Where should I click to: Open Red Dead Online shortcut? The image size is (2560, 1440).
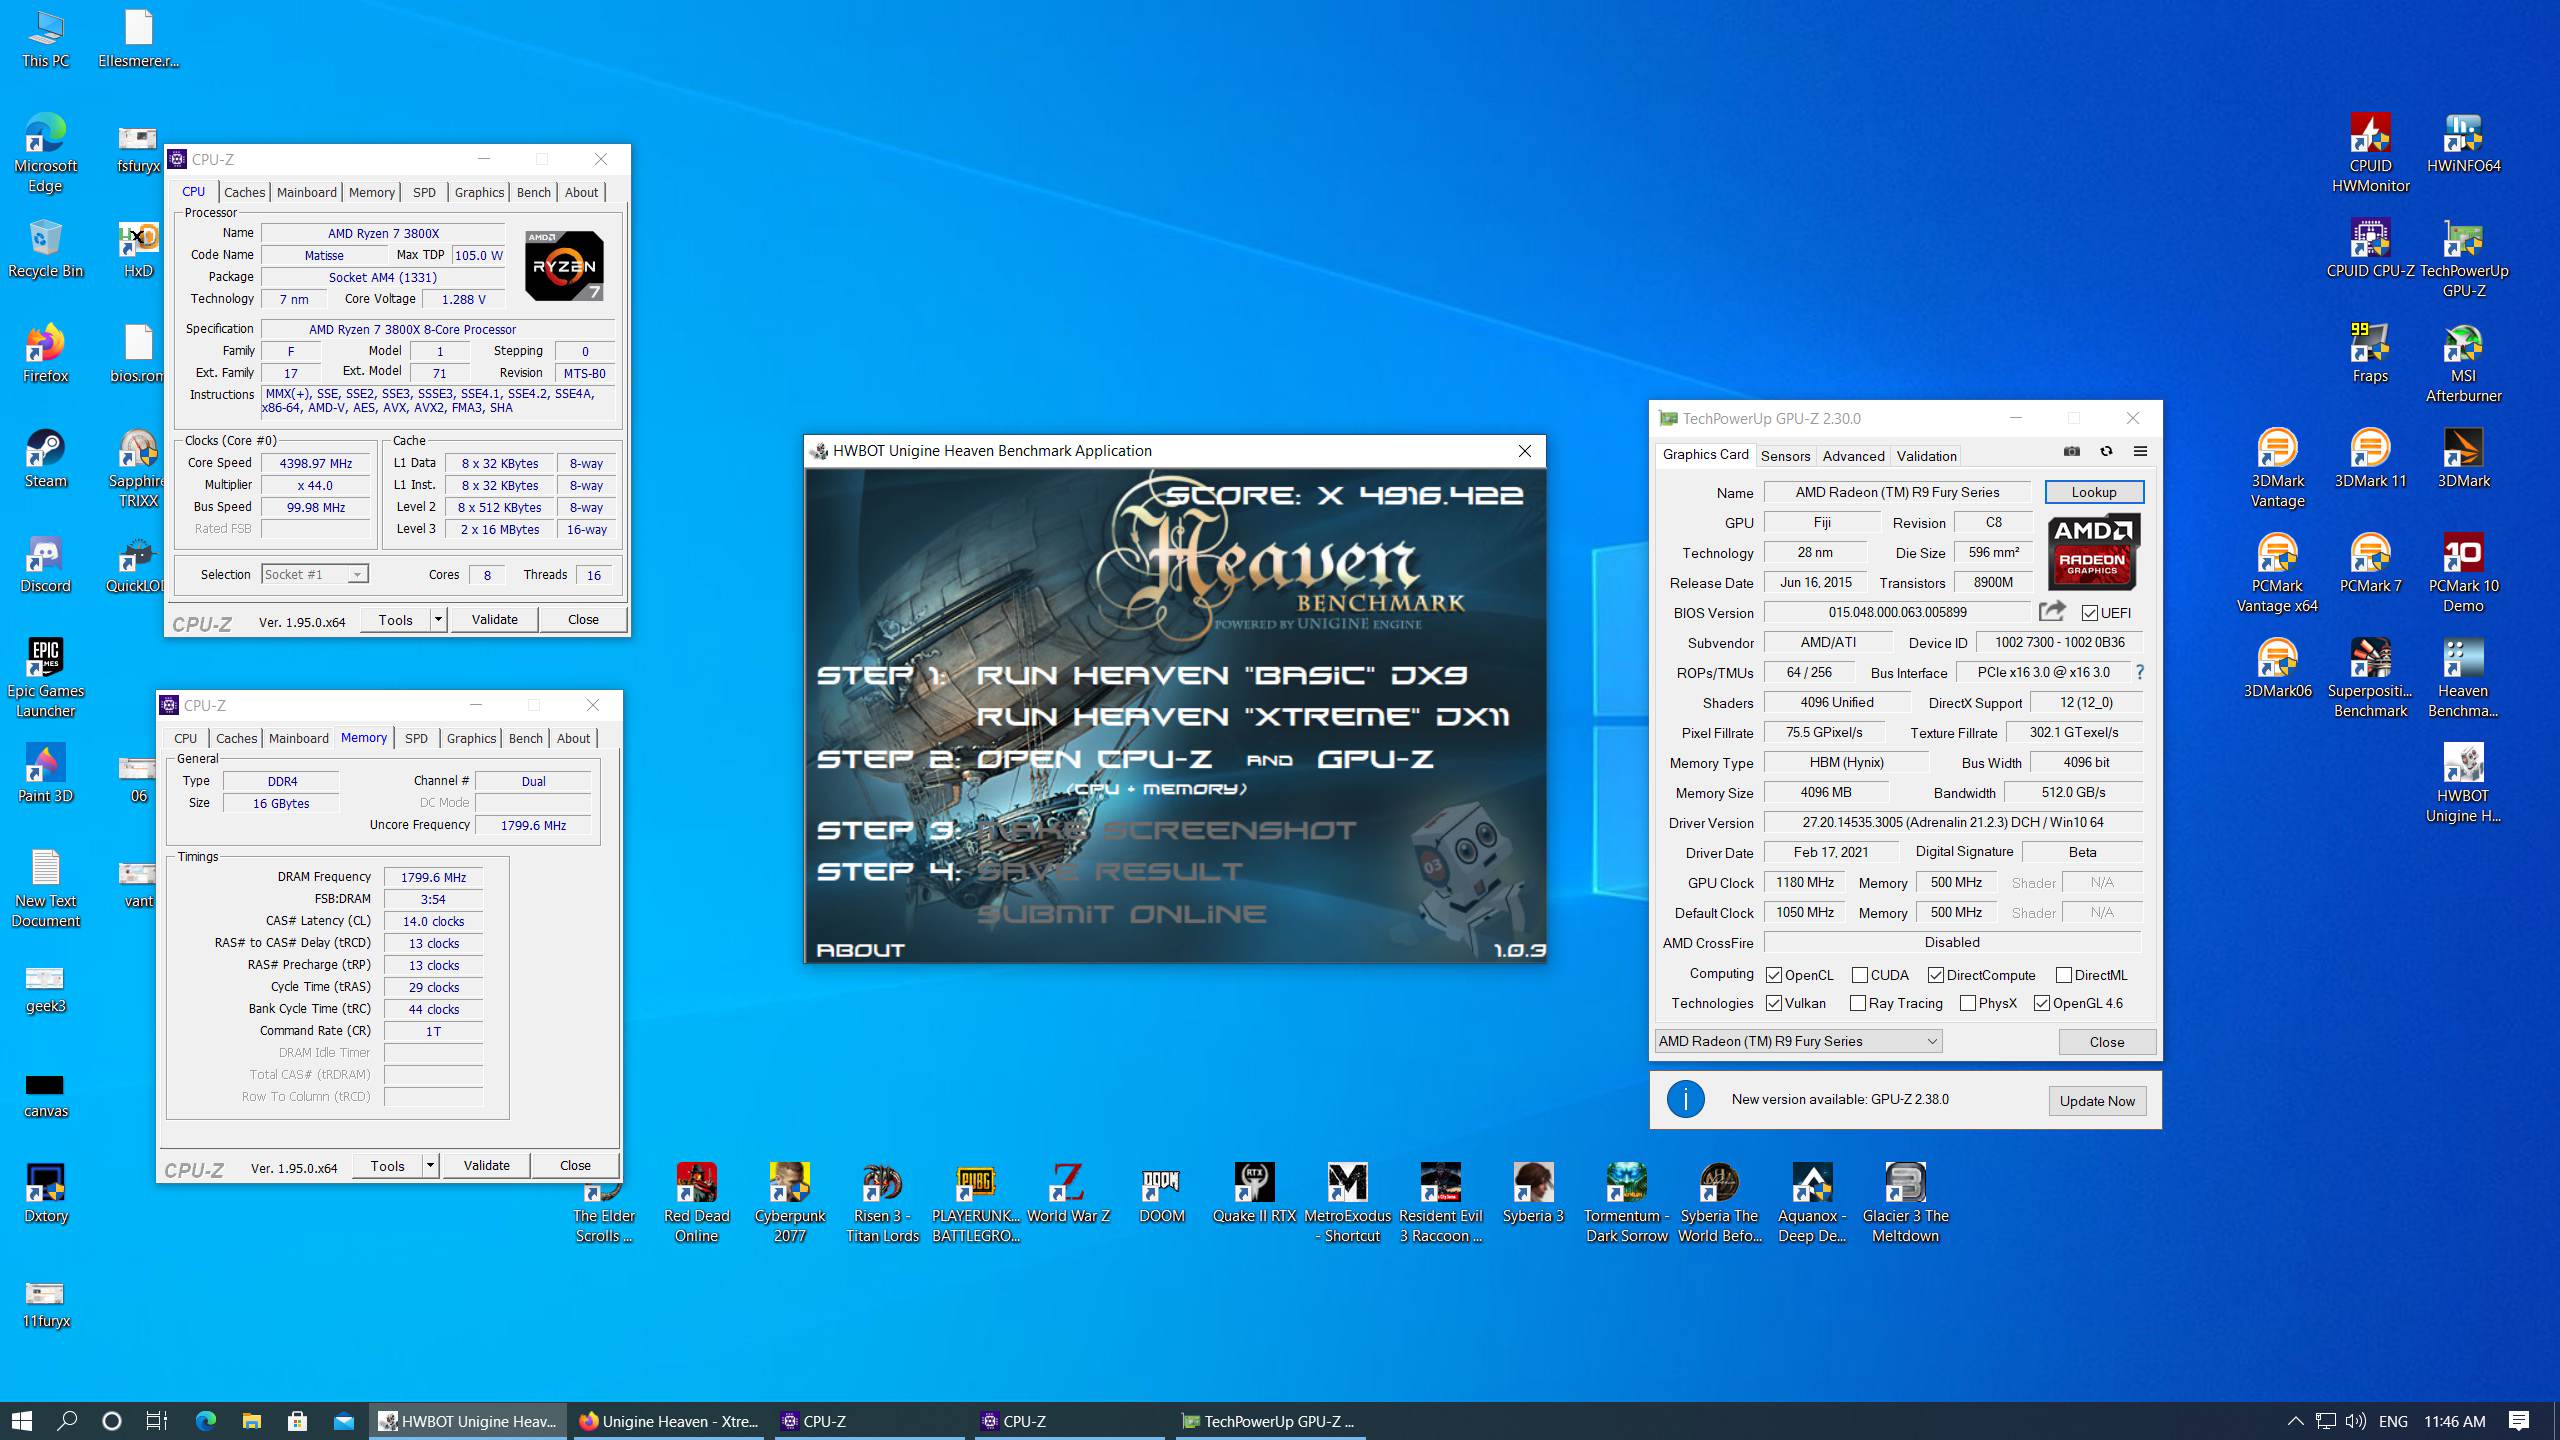697,1205
